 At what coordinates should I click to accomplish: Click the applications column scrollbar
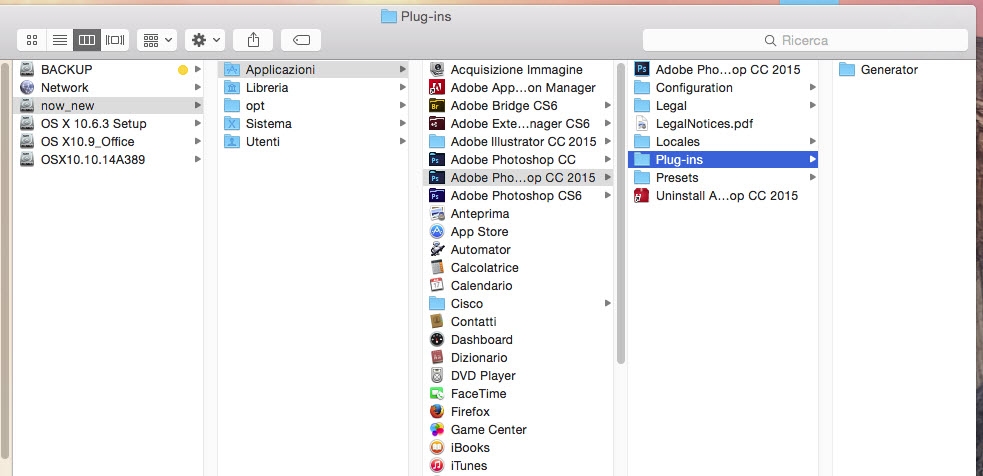[x=621, y=210]
